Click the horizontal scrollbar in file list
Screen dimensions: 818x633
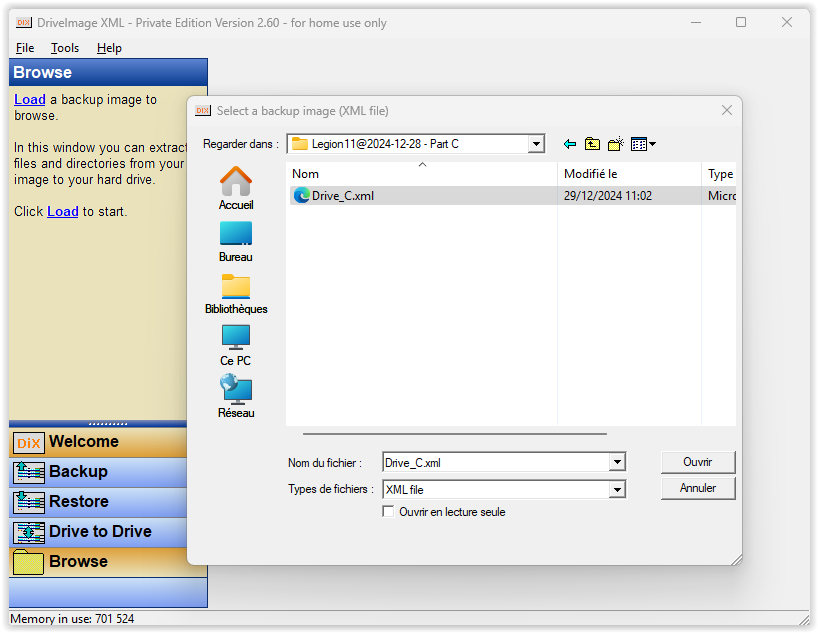[x=455, y=434]
